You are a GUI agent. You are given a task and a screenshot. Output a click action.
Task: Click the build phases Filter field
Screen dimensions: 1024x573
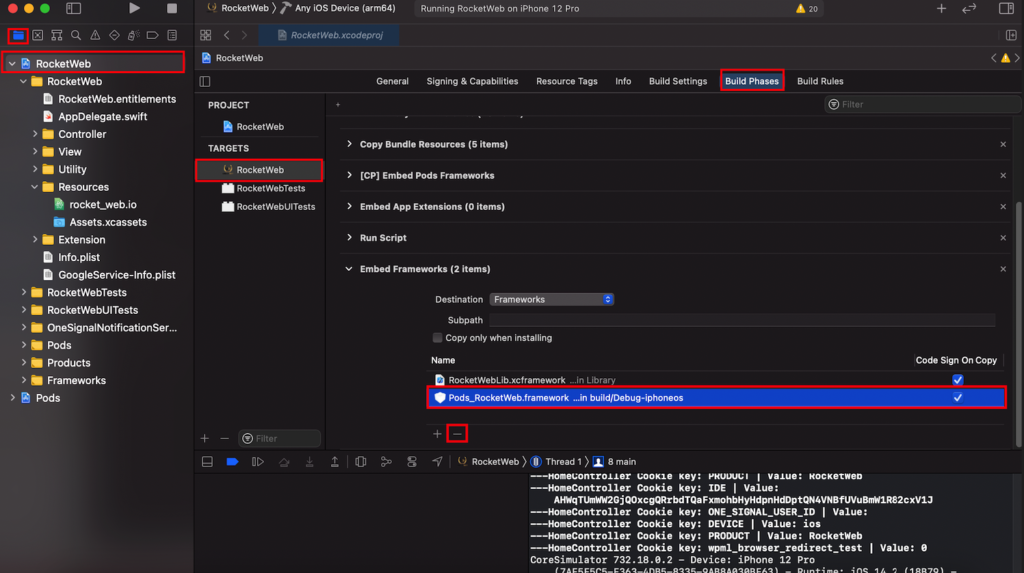pyautogui.click(x=921, y=105)
